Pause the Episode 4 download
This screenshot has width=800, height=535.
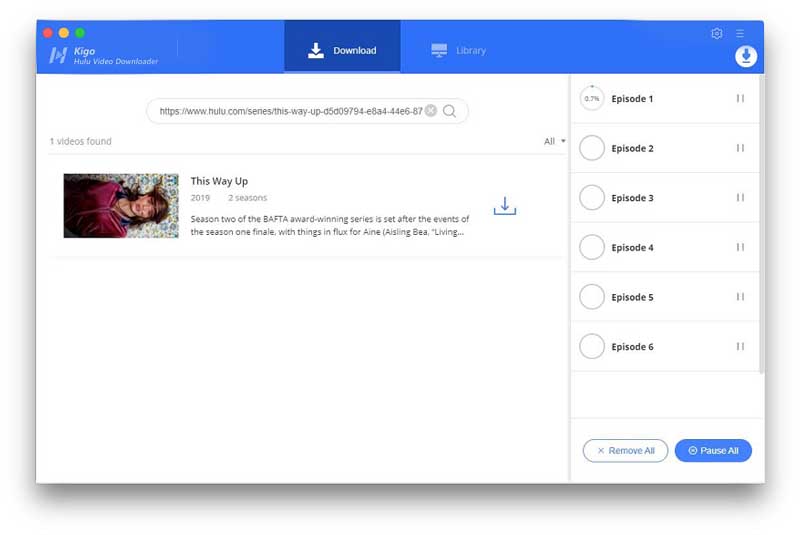740,247
